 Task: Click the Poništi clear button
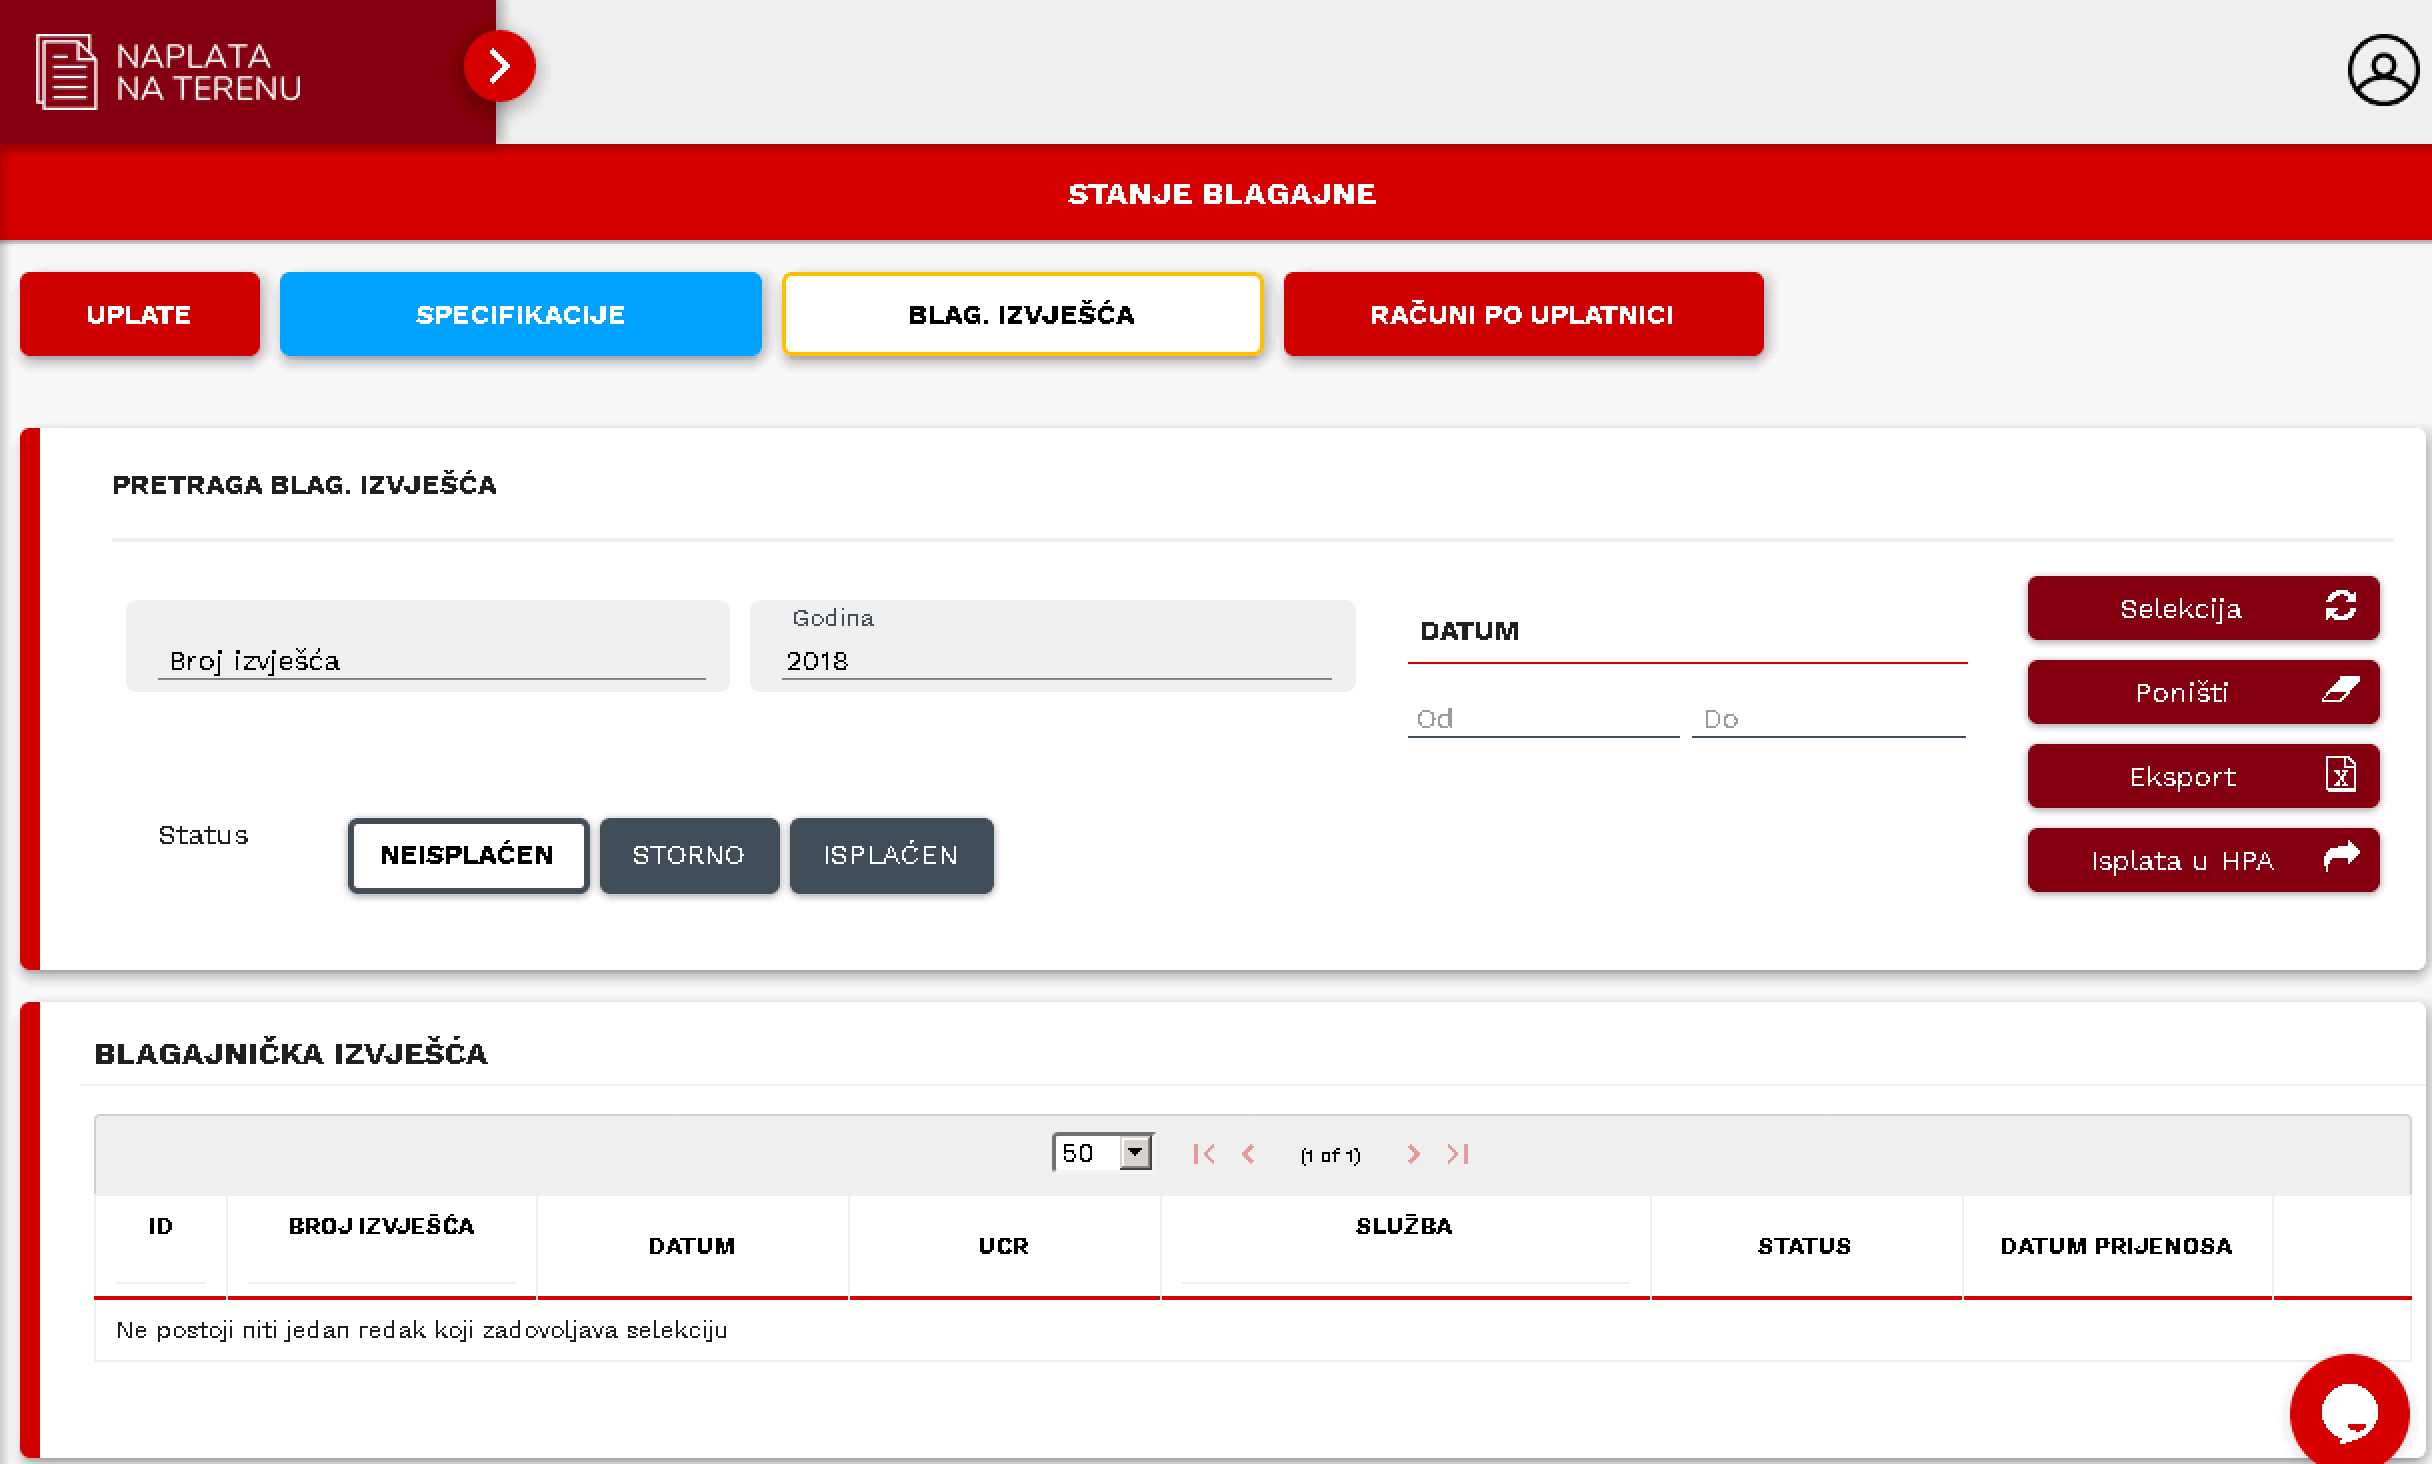point(2202,692)
